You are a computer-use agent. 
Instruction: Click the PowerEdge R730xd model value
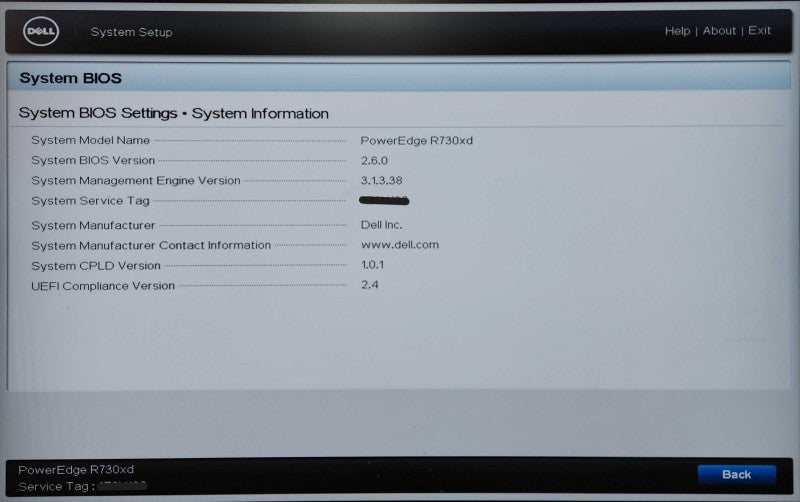click(416, 141)
